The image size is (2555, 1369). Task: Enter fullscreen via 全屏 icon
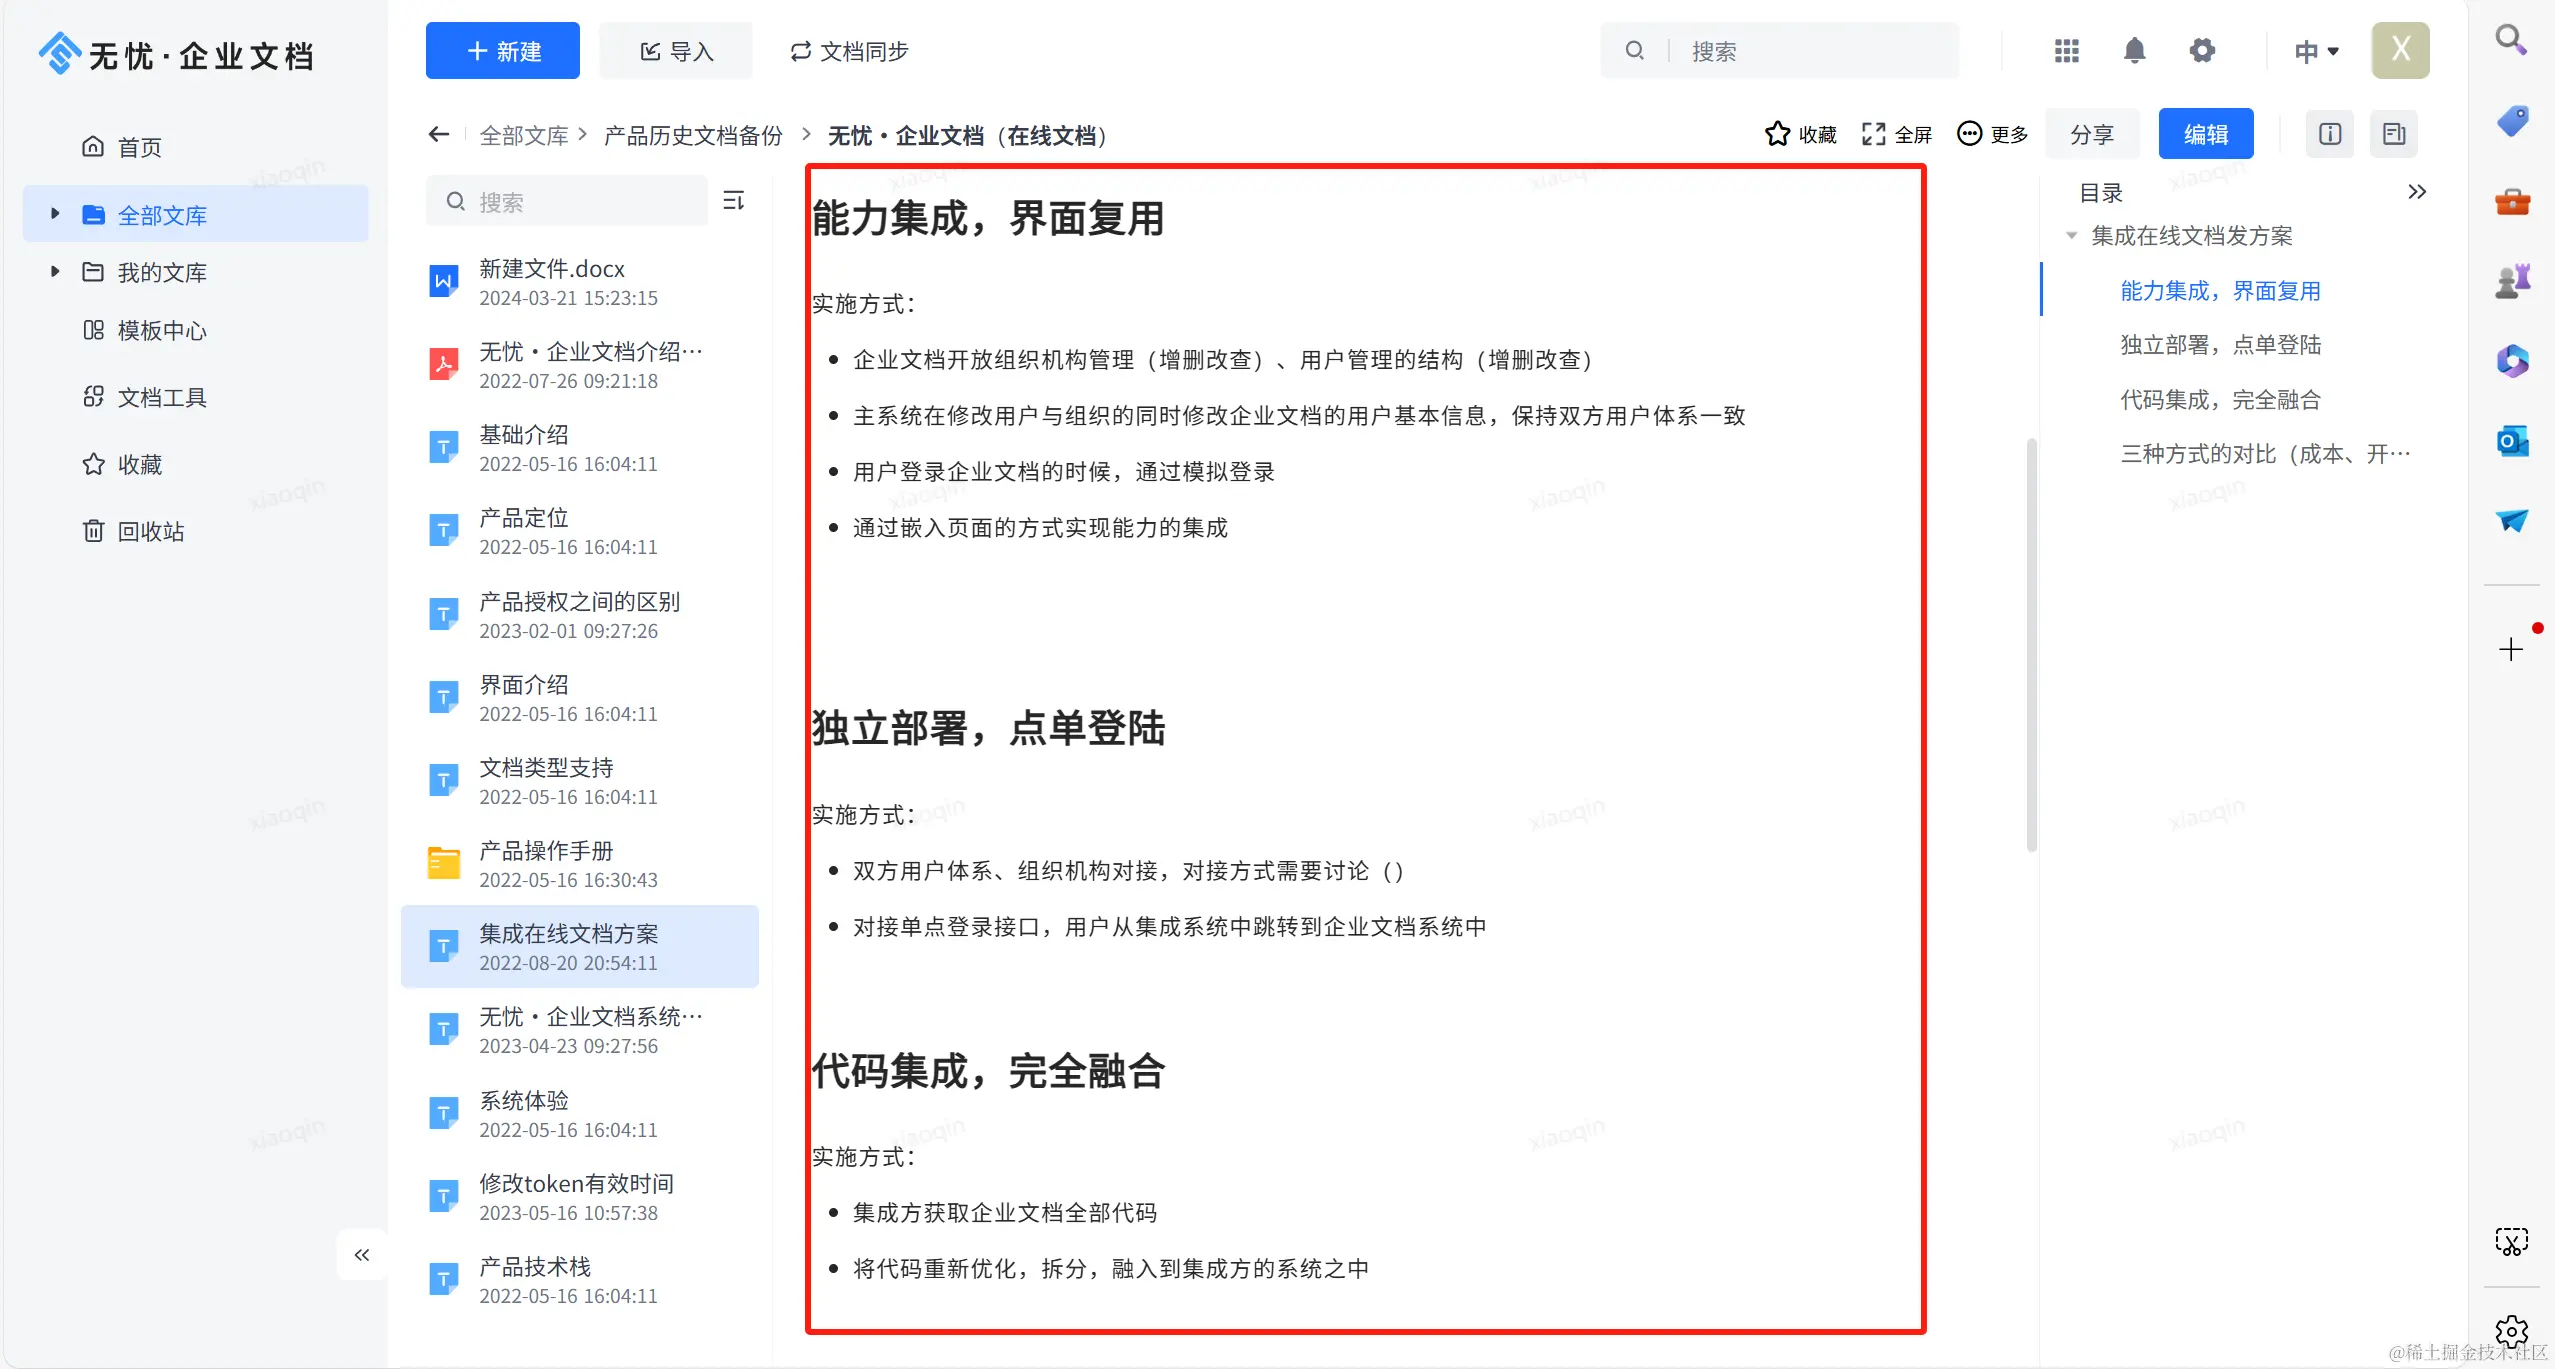tap(1873, 134)
